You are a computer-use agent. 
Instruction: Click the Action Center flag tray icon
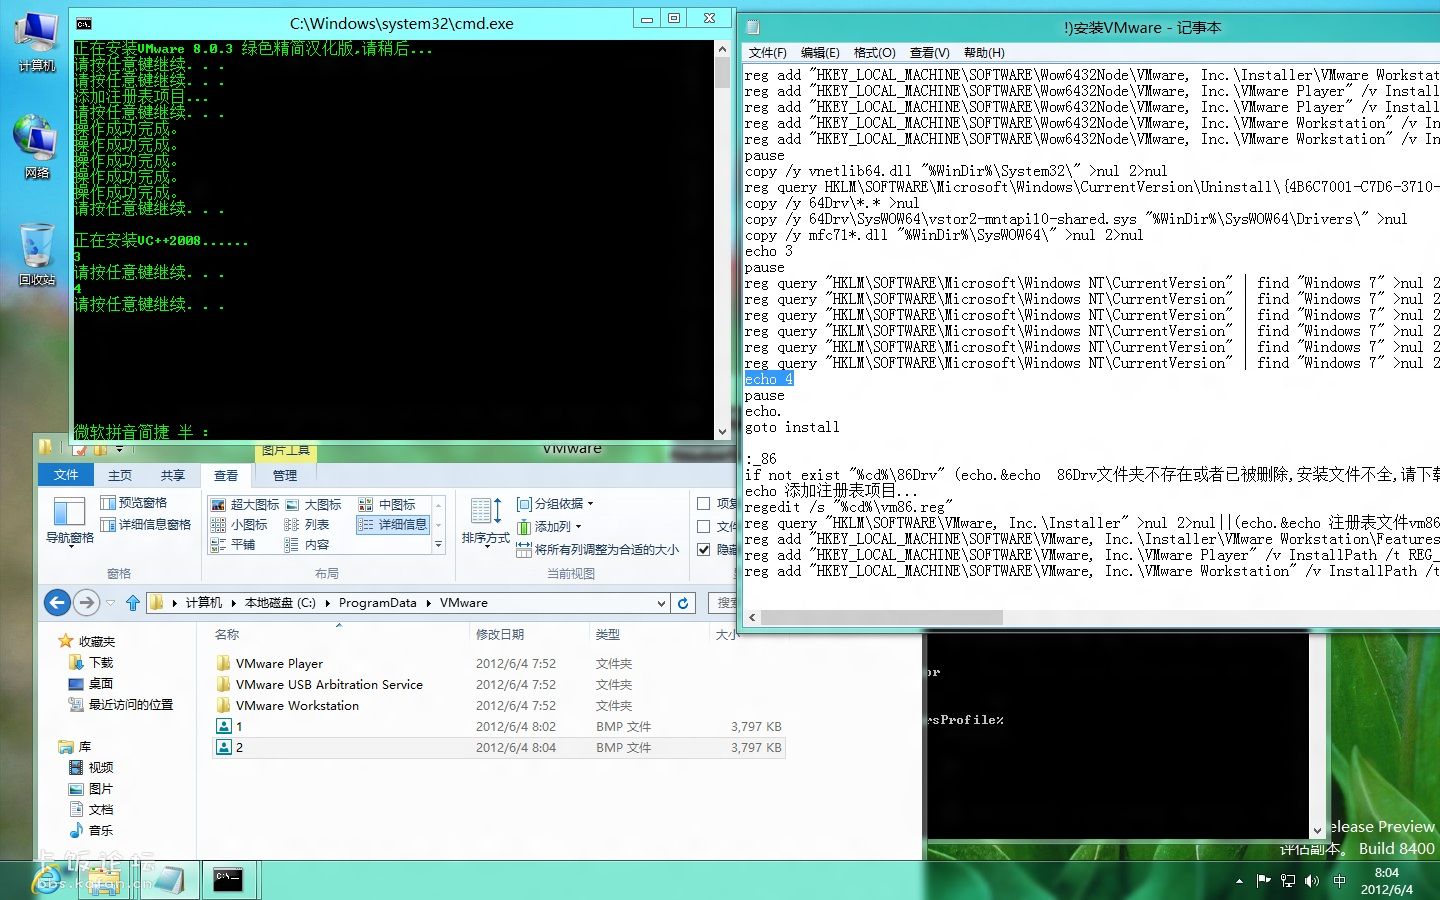click(x=1263, y=881)
